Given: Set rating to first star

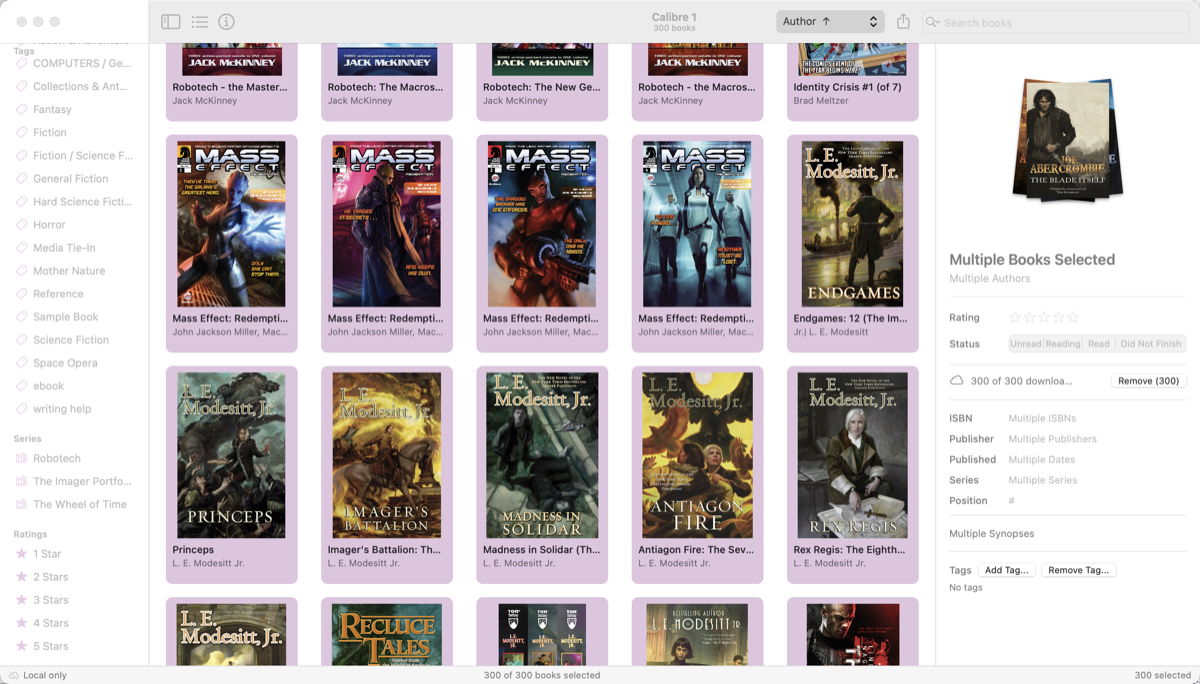Looking at the screenshot, I should tap(1015, 317).
